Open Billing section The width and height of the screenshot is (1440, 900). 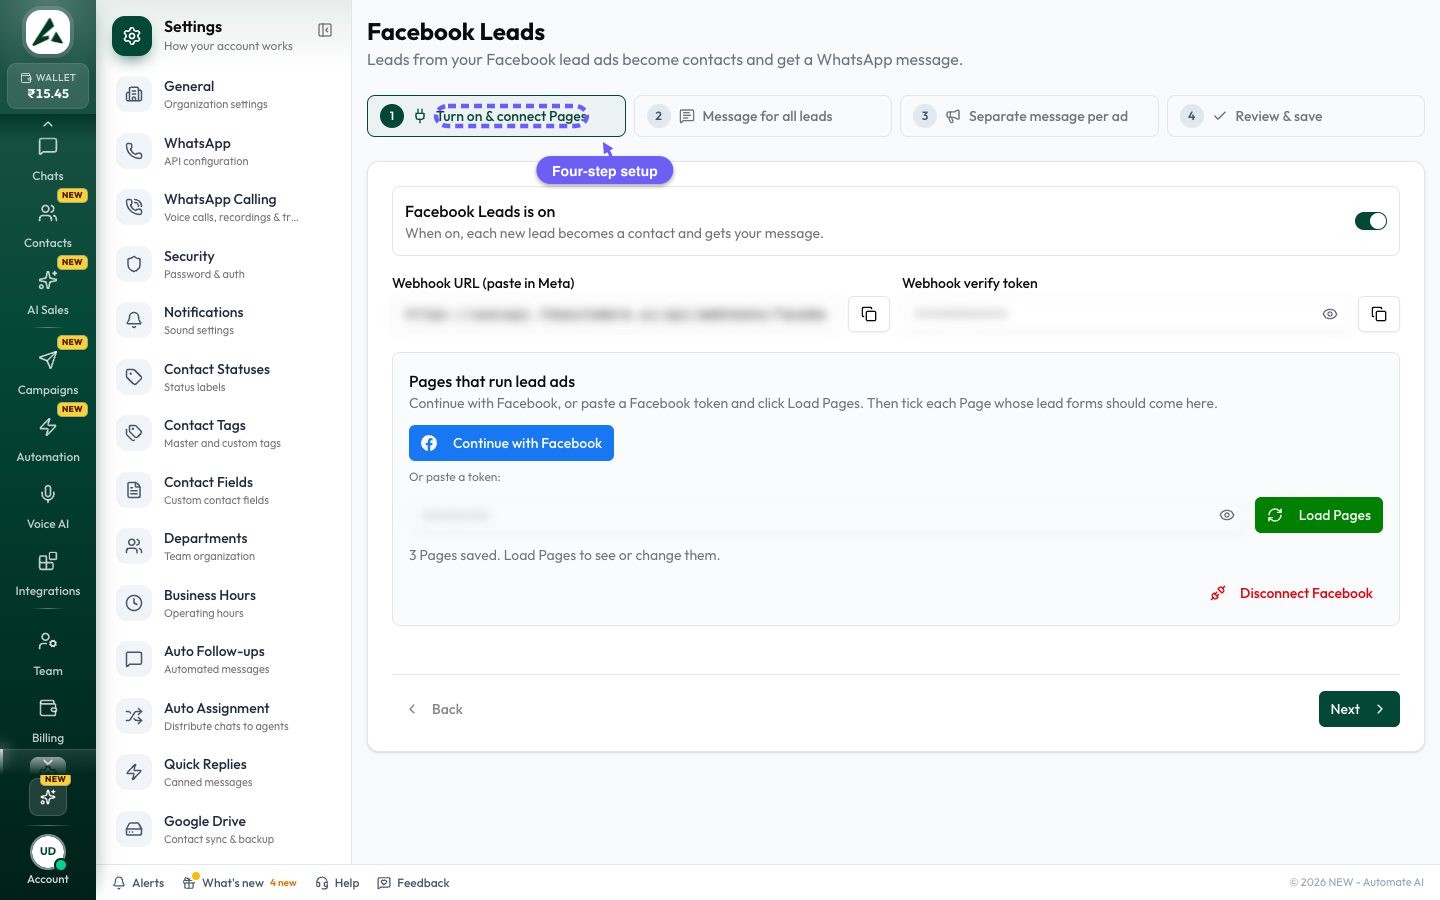click(47, 721)
